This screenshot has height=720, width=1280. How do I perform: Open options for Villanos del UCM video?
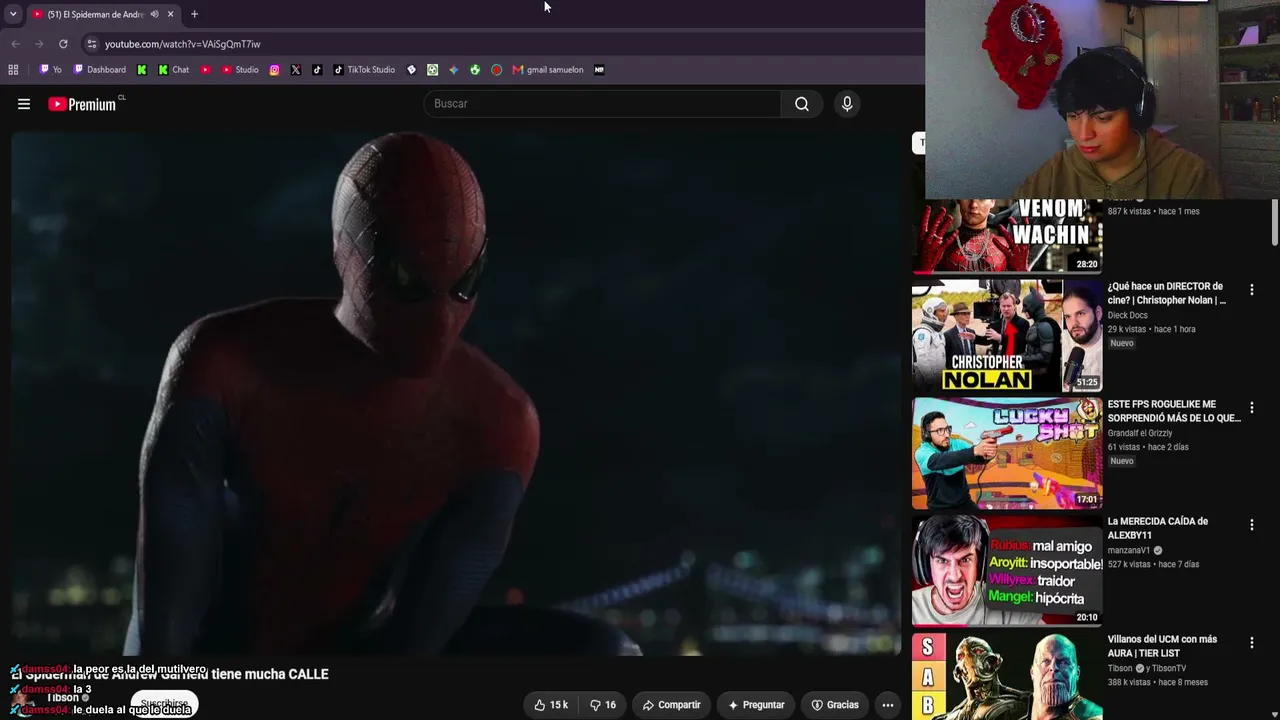pyautogui.click(x=1251, y=643)
